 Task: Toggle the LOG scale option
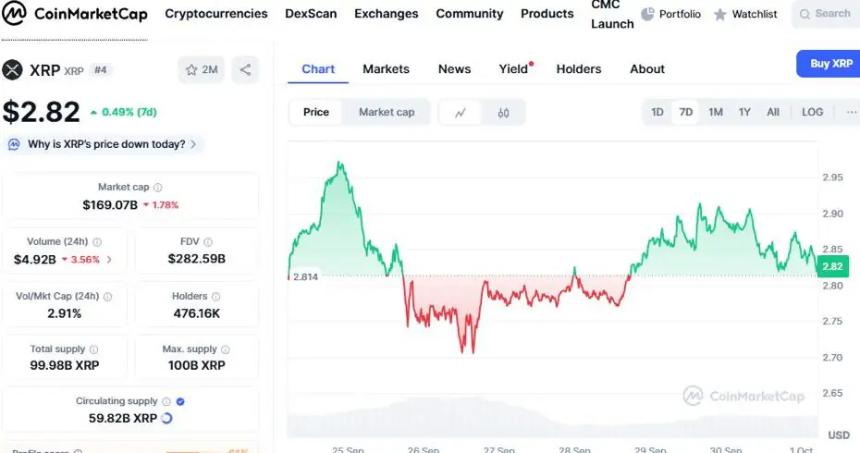(x=812, y=112)
